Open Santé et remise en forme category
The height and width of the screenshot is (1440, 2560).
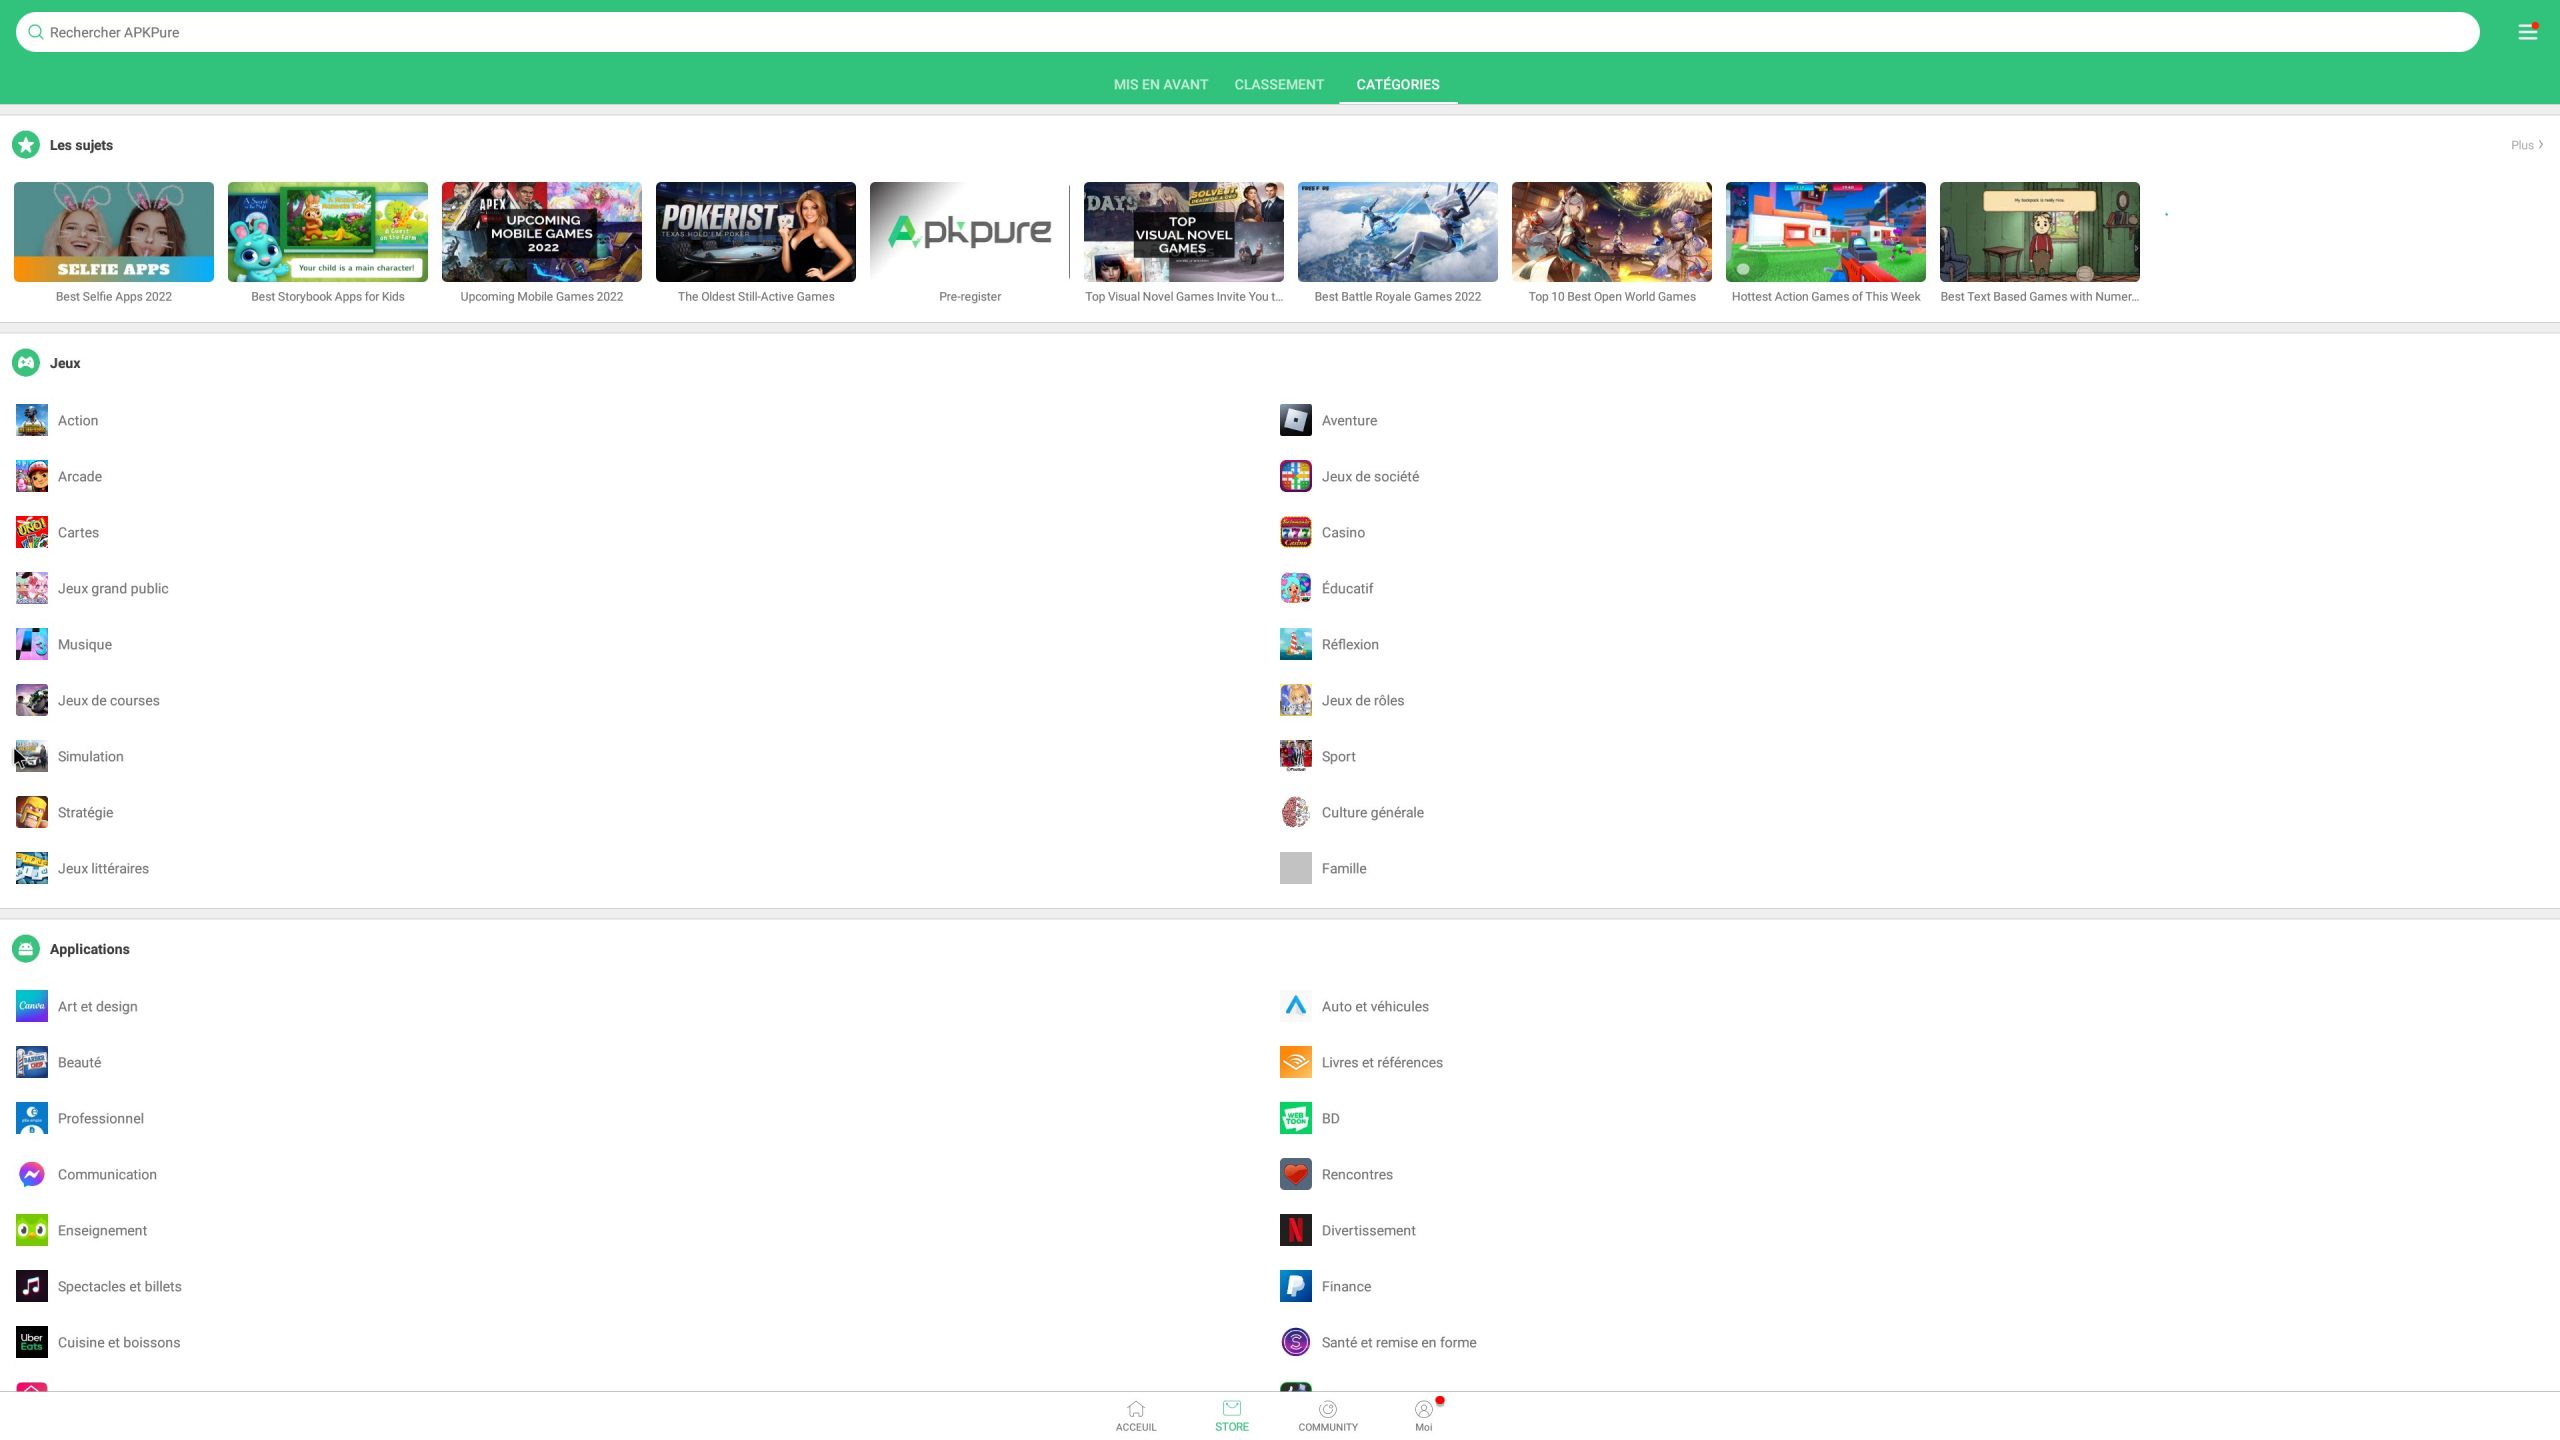tap(1398, 1342)
